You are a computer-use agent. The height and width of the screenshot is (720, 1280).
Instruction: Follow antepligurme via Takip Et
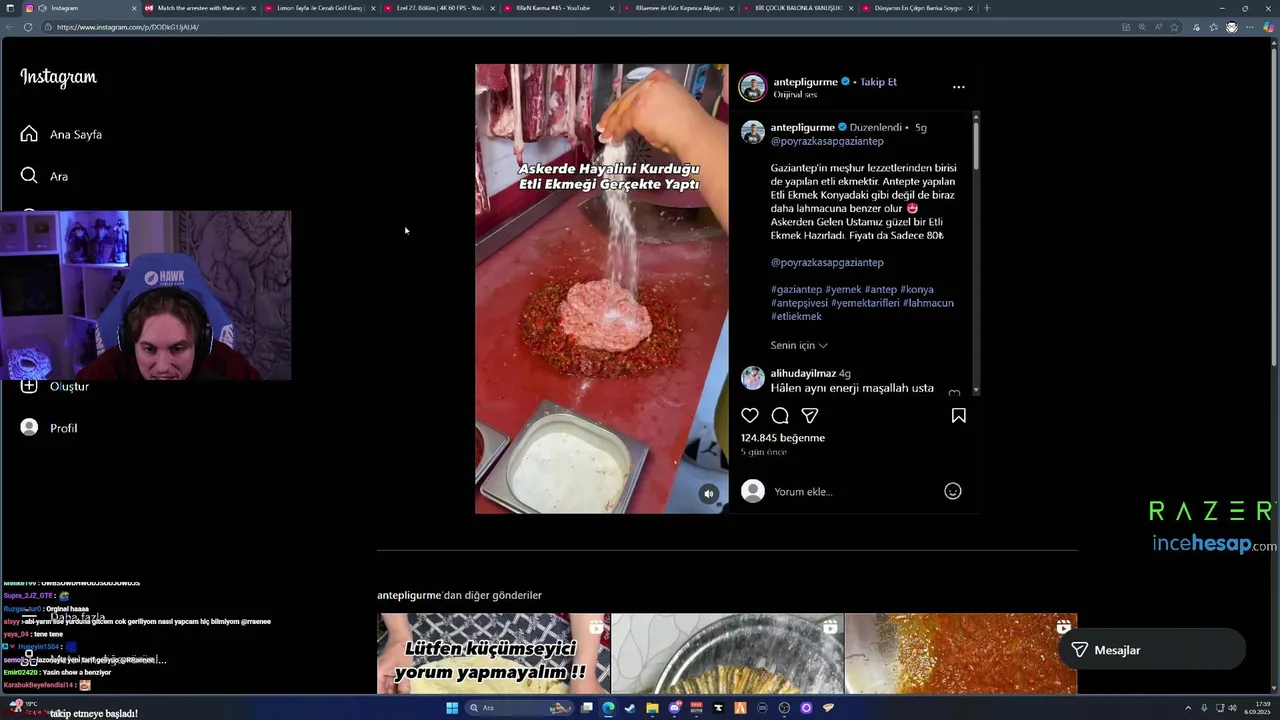click(x=878, y=82)
